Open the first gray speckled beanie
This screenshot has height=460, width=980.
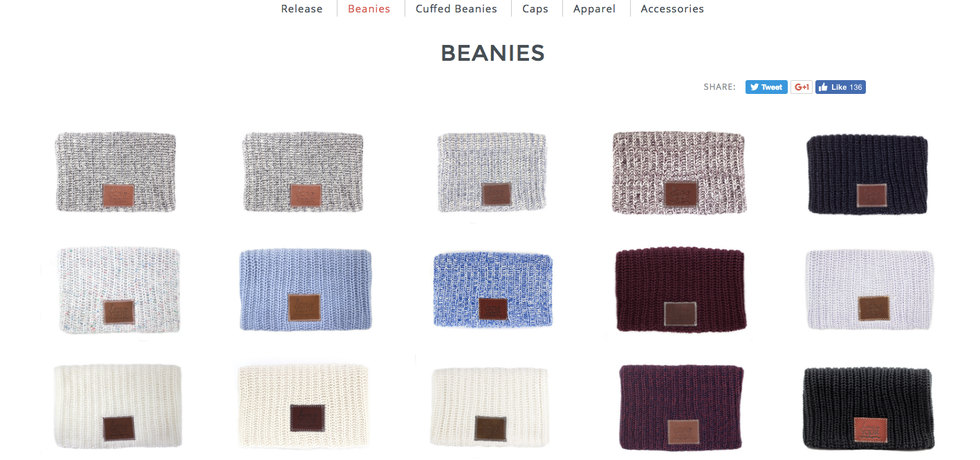point(115,171)
